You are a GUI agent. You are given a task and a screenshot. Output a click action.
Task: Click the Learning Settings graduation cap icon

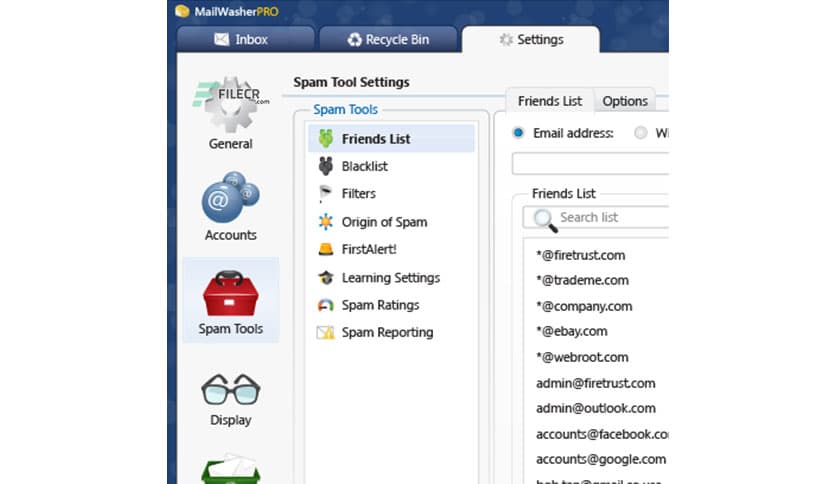(326, 277)
